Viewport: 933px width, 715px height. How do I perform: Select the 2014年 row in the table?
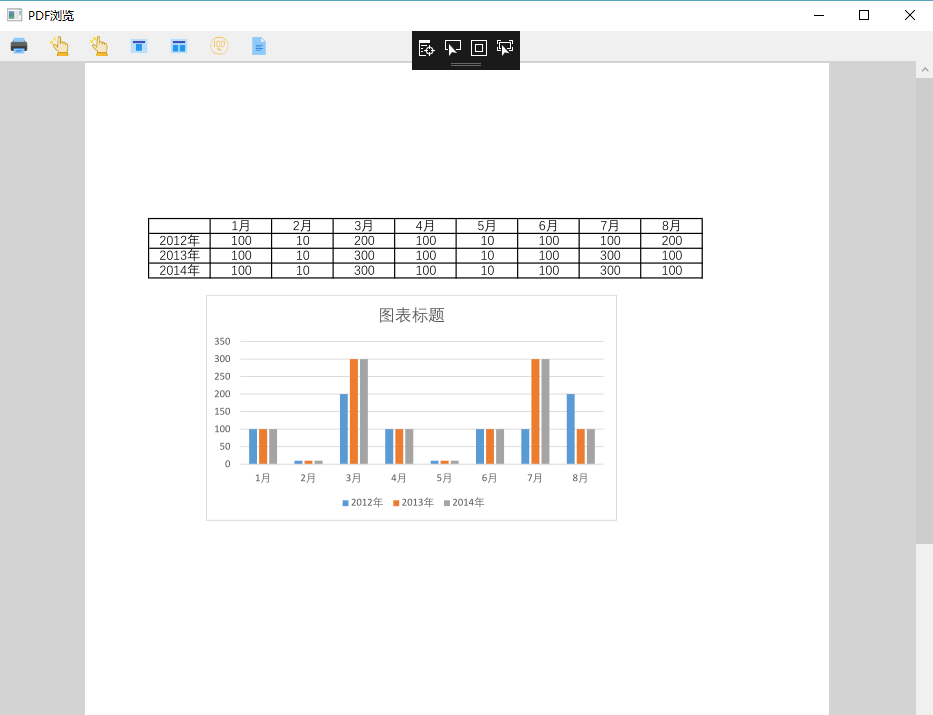179,270
